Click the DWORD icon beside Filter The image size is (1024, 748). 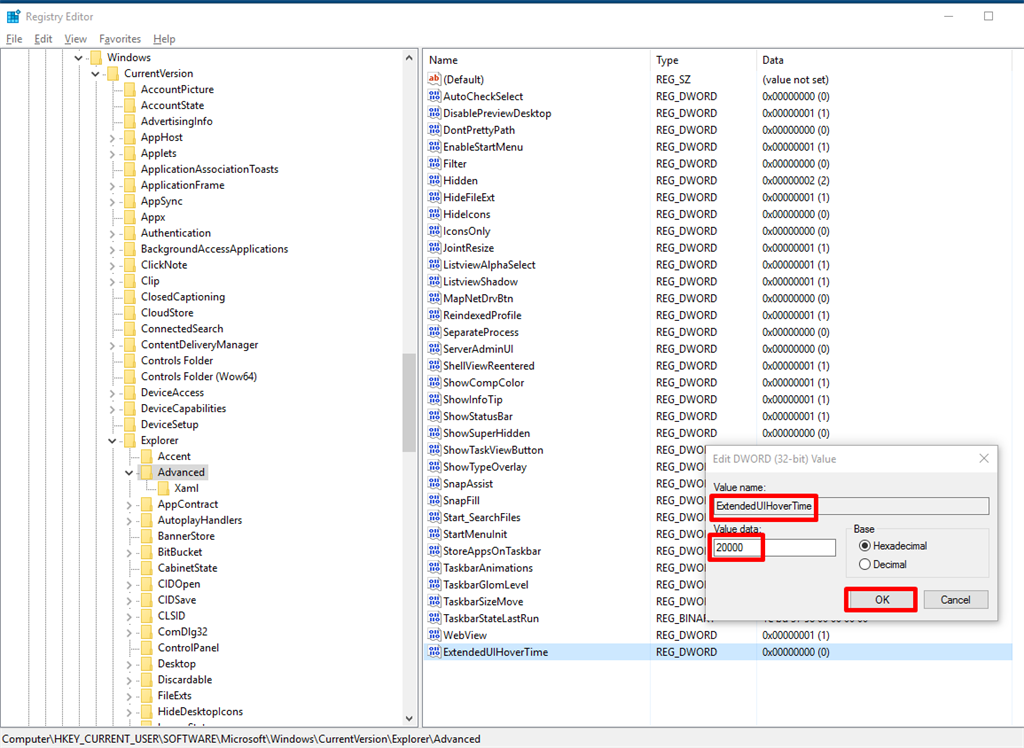[x=434, y=163]
